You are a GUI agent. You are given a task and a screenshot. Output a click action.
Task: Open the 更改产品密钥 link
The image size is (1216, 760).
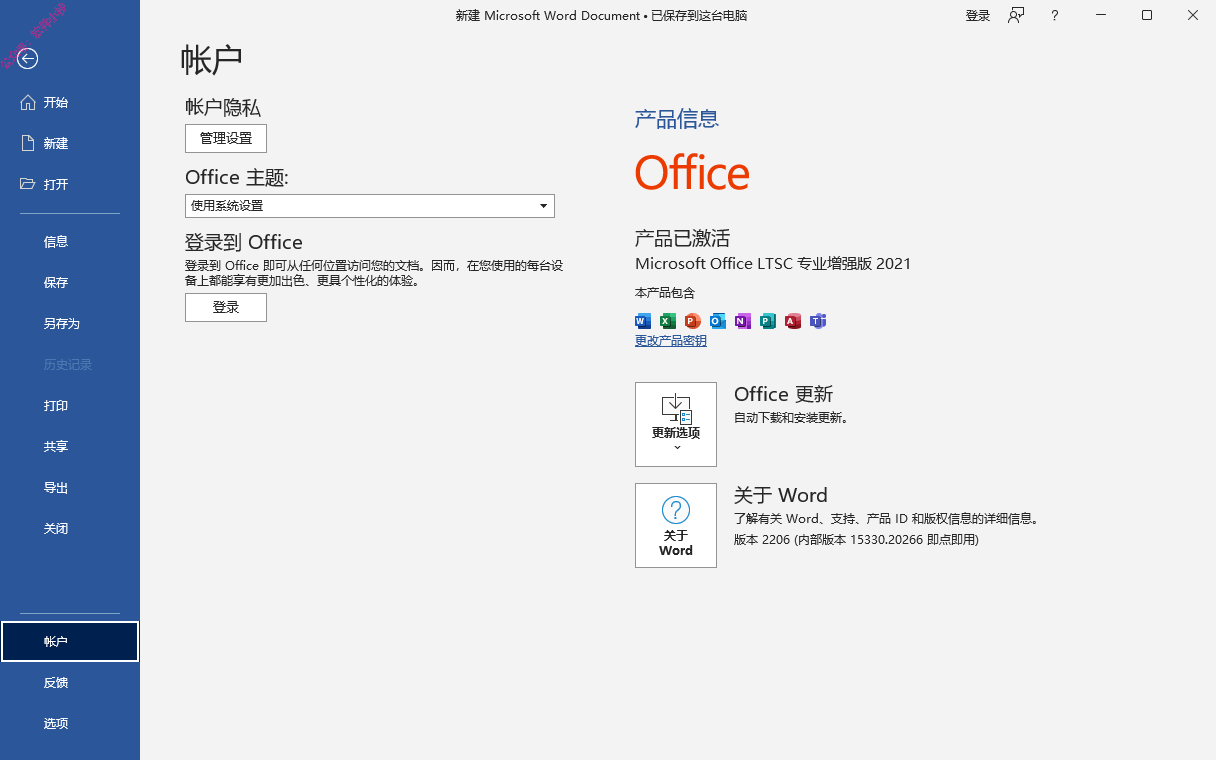coord(671,340)
